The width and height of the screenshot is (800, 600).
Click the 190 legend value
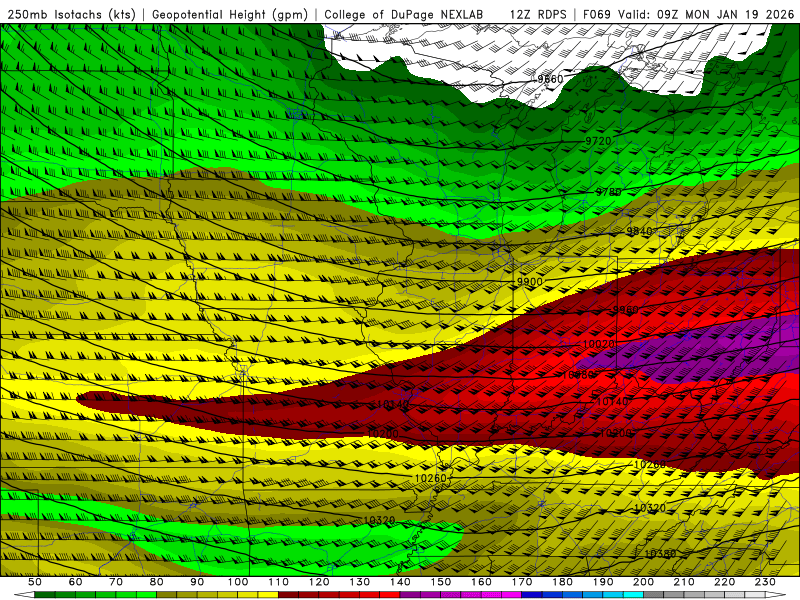[603, 582]
